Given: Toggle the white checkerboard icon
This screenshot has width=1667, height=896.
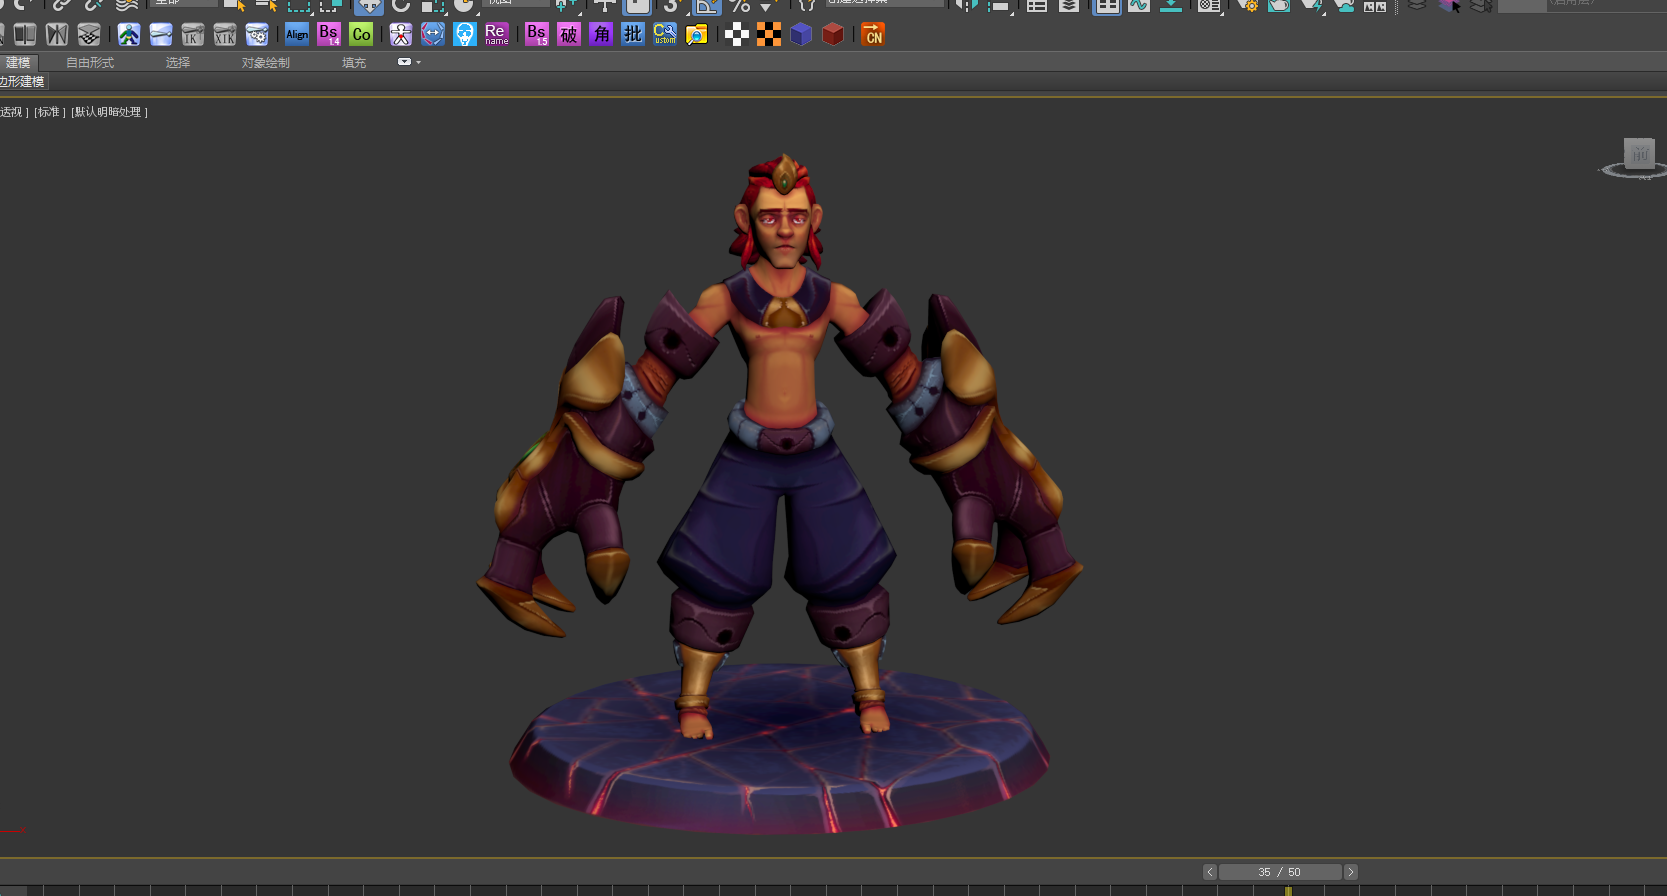Looking at the screenshot, I should [x=737, y=35].
